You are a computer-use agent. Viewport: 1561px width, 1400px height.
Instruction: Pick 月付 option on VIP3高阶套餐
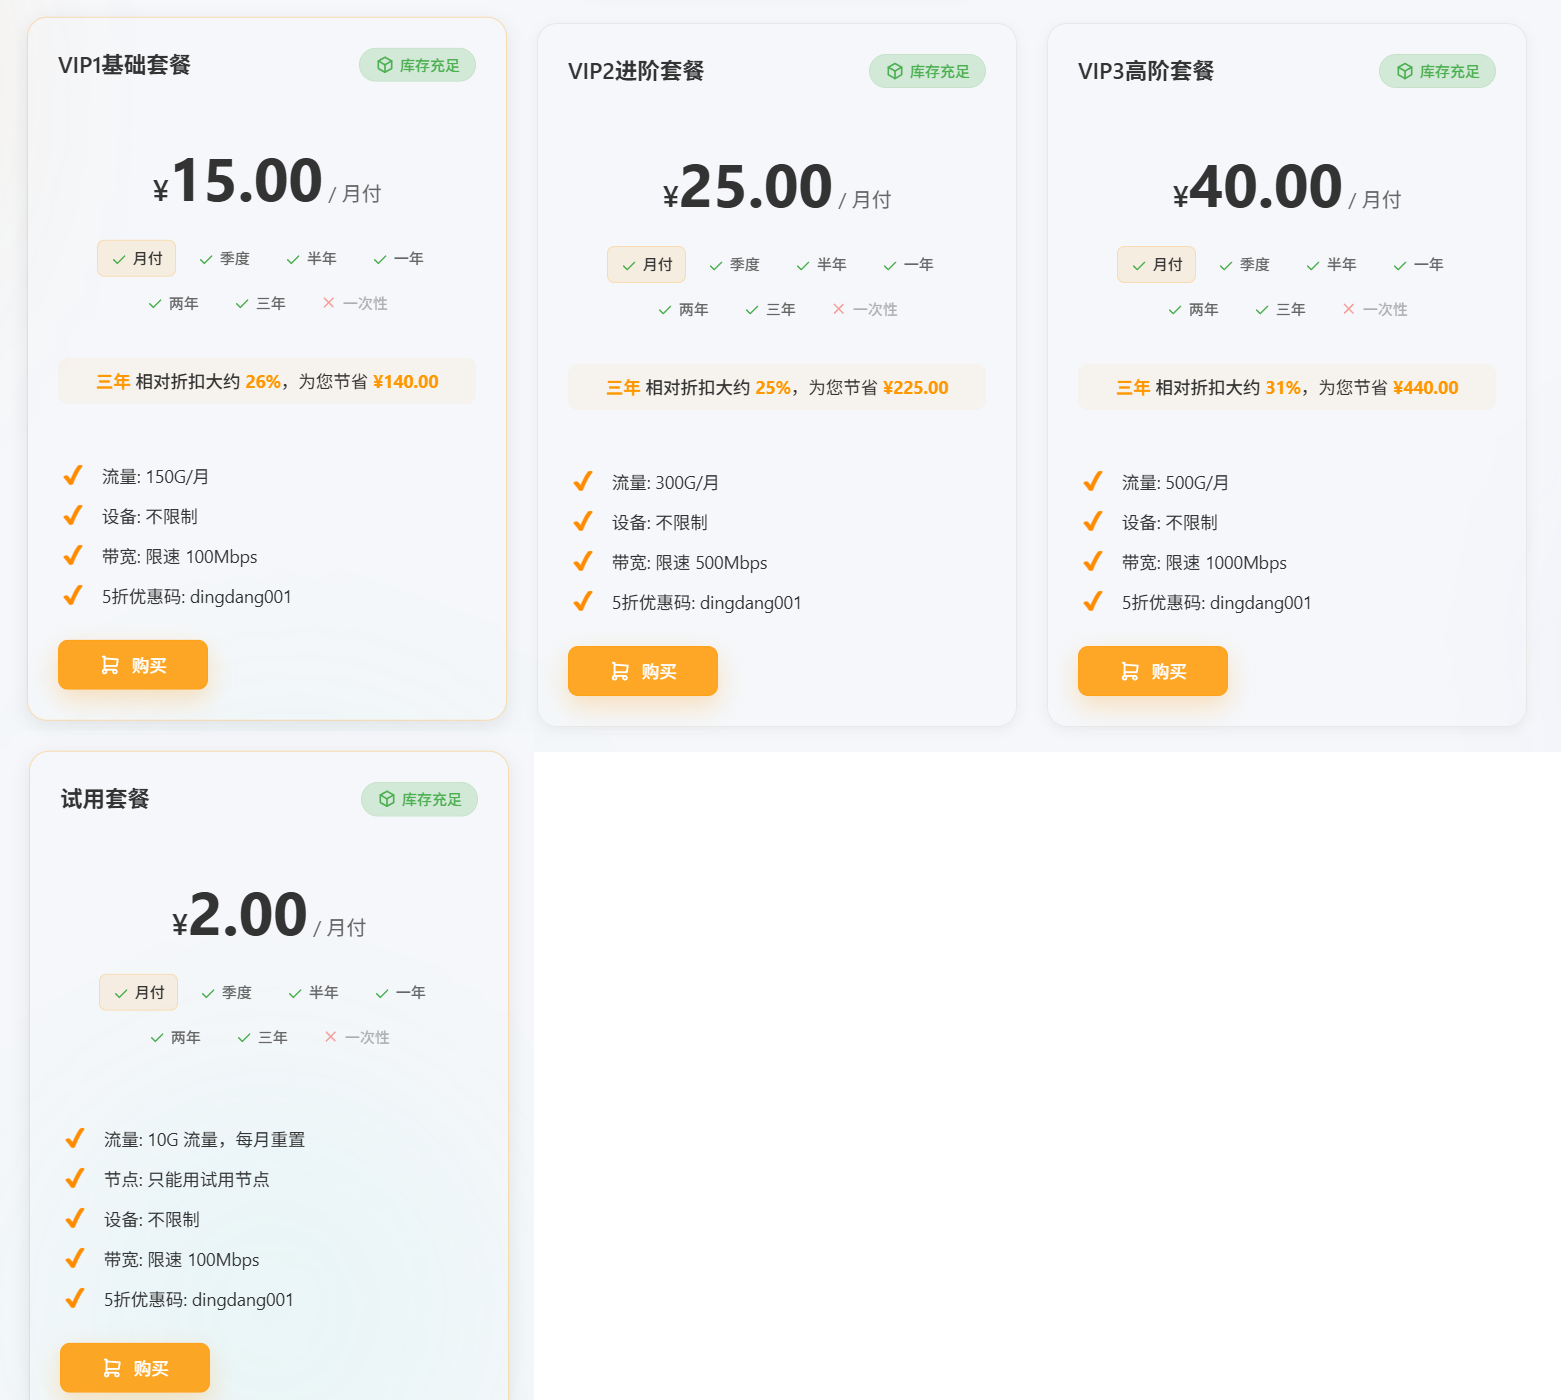tap(1157, 265)
